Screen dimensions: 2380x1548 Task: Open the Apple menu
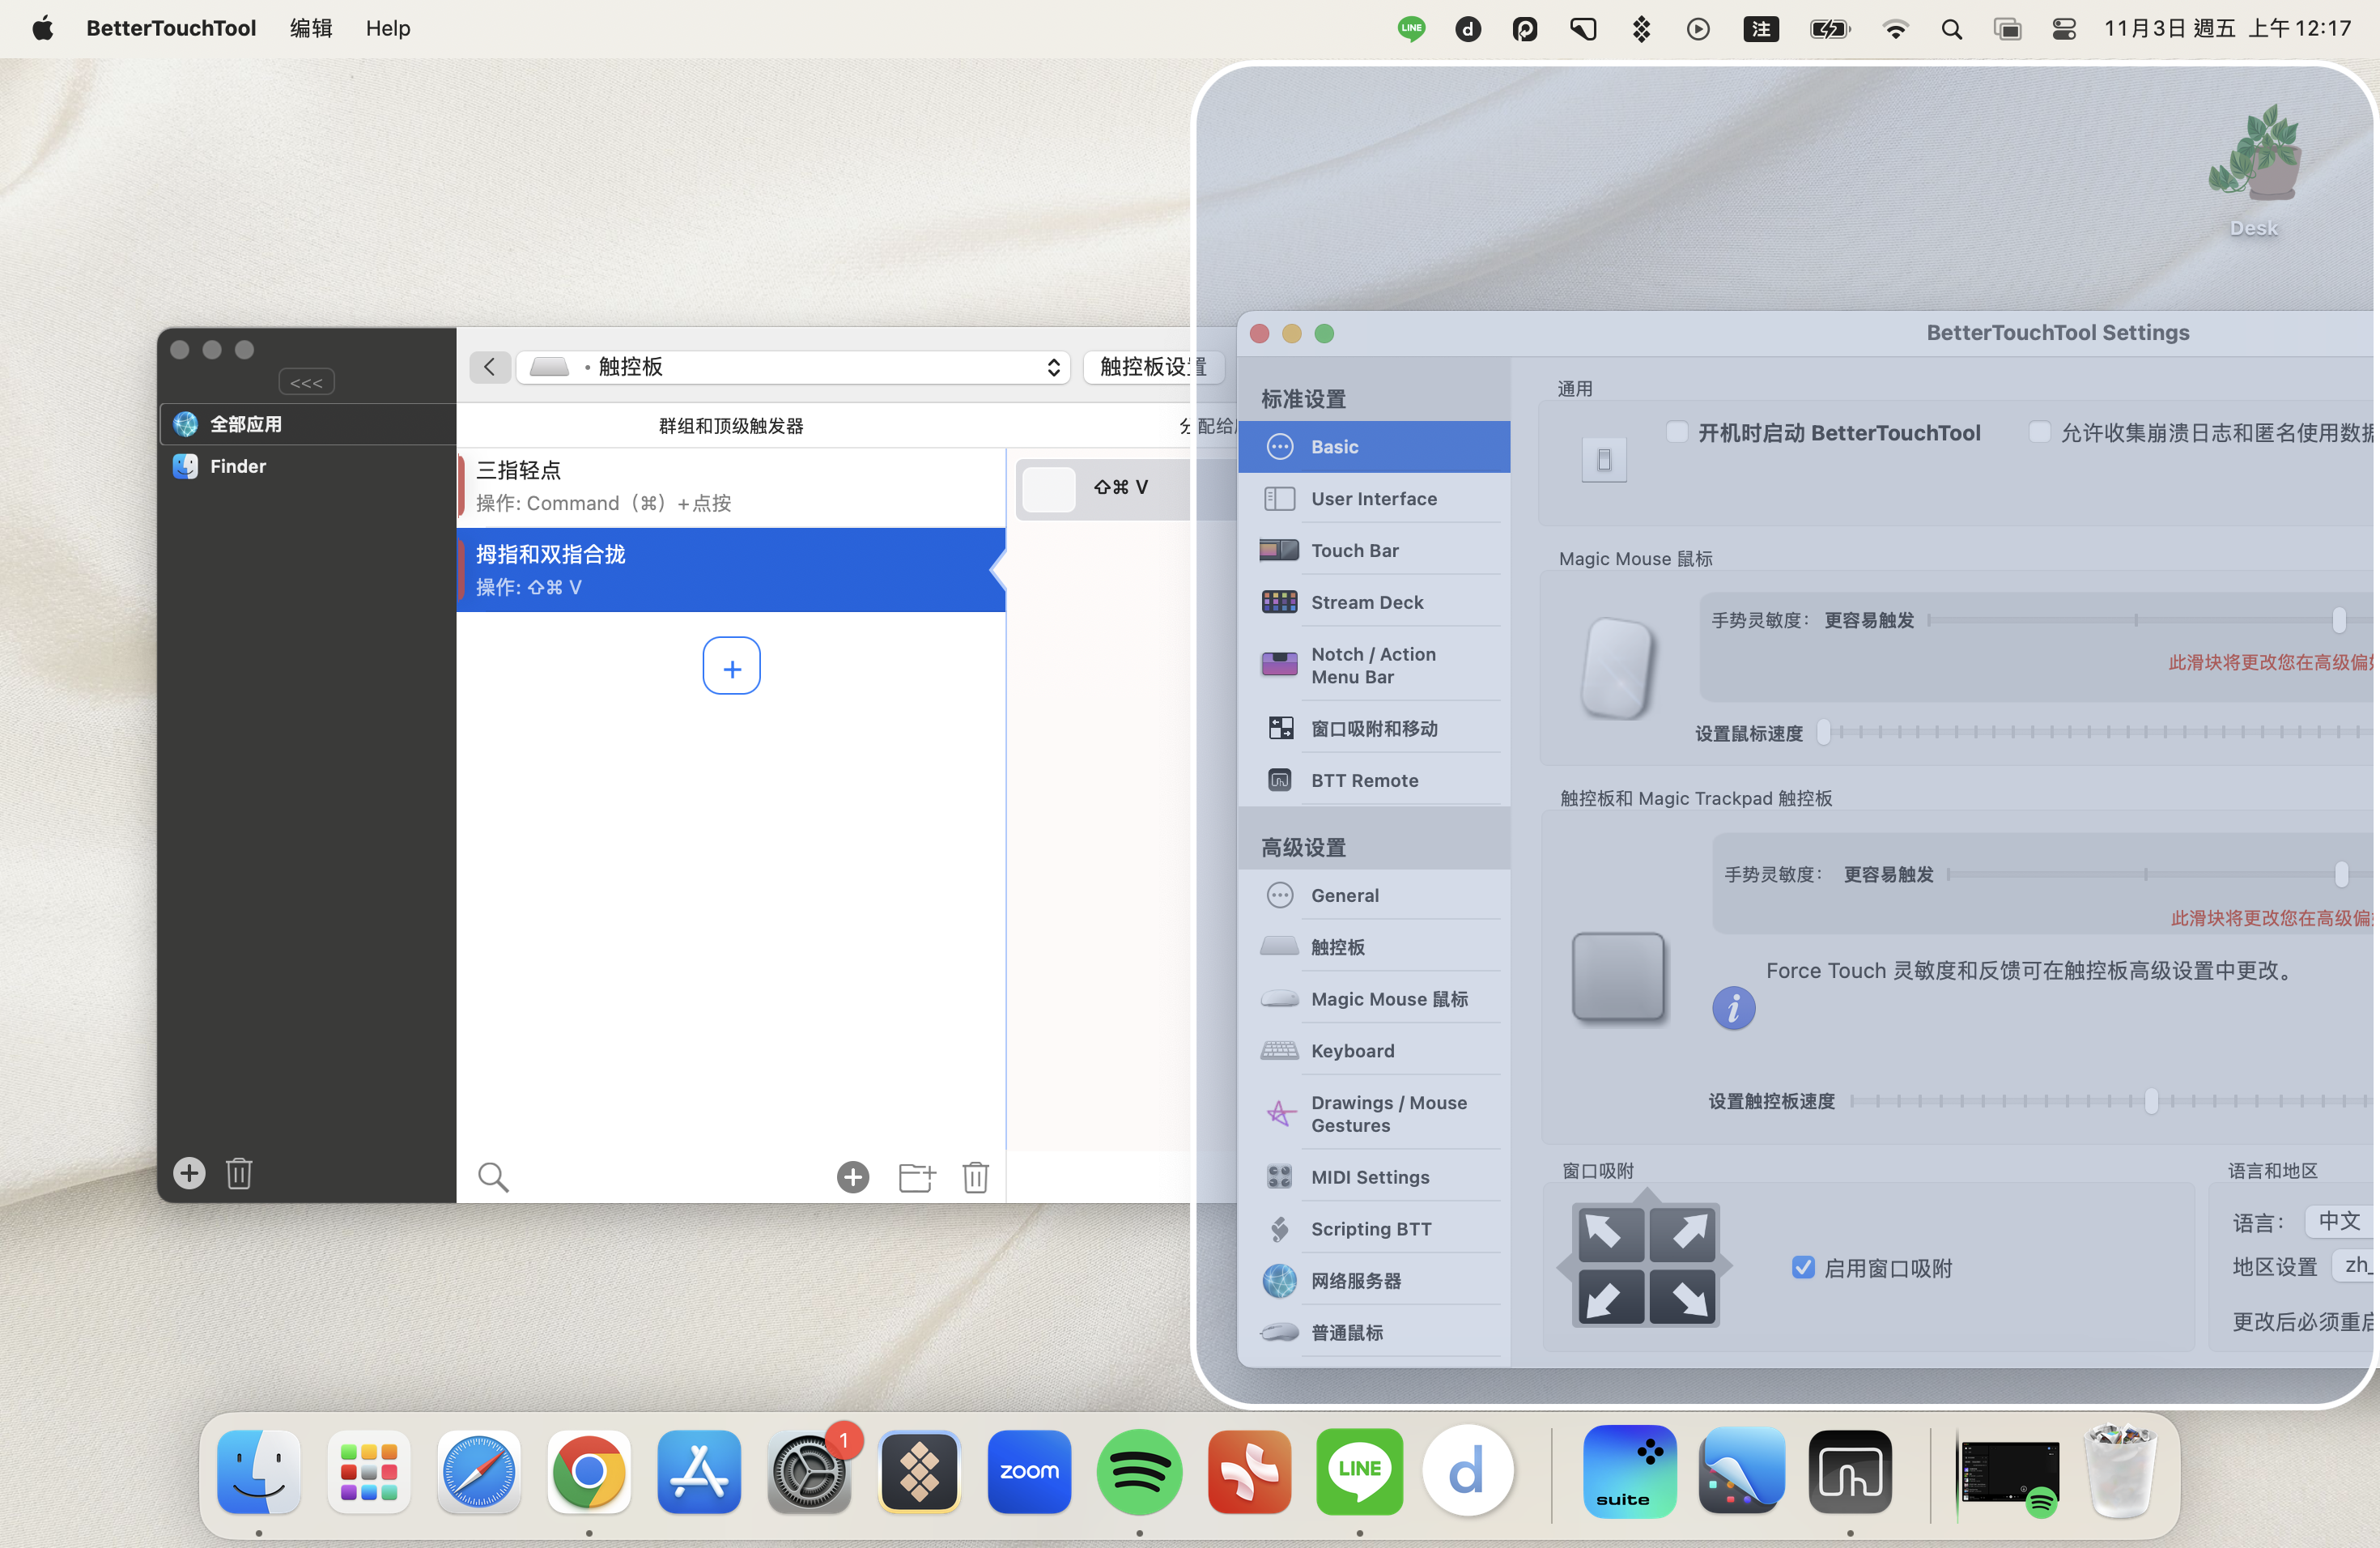tap(43, 29)
